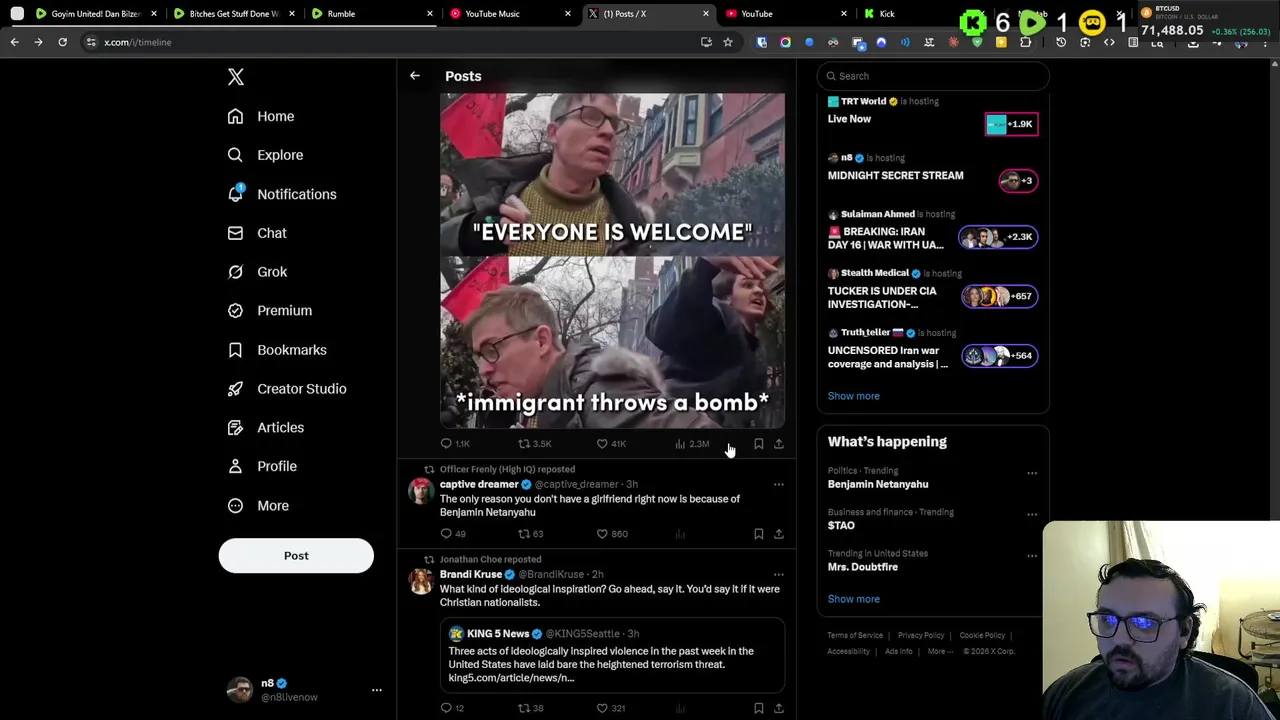Go back using Posts arrow

(414, 76)
